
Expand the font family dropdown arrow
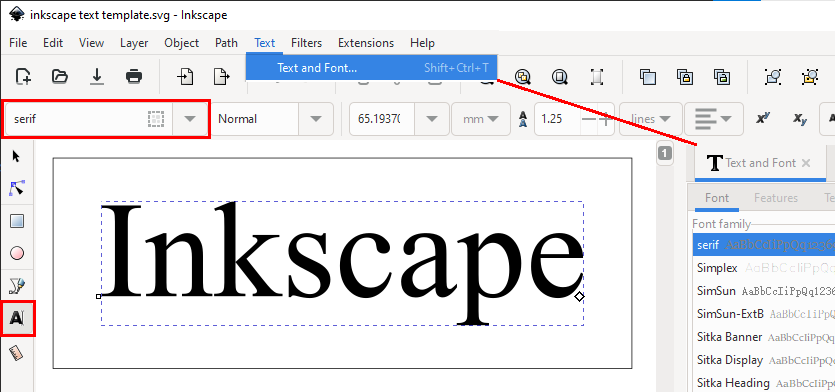(x=190, y=119)
